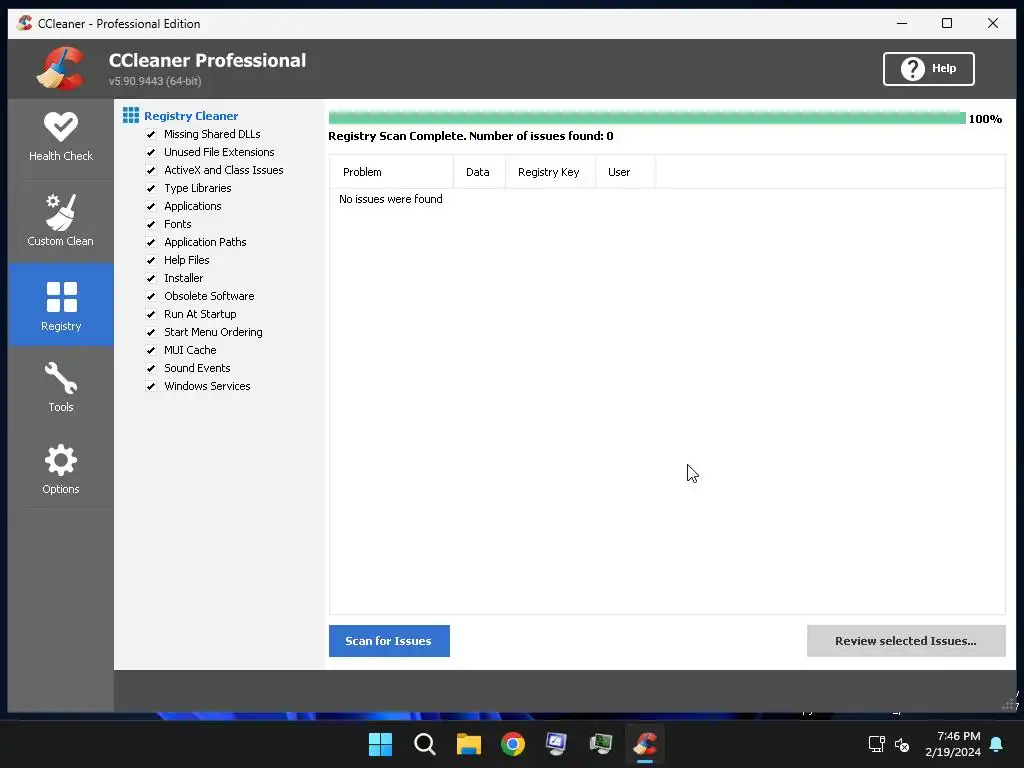Disable Installer registry check
The width and height of the screenshot is (1024, 768).
pyautogui.click(x=151, y=278)
